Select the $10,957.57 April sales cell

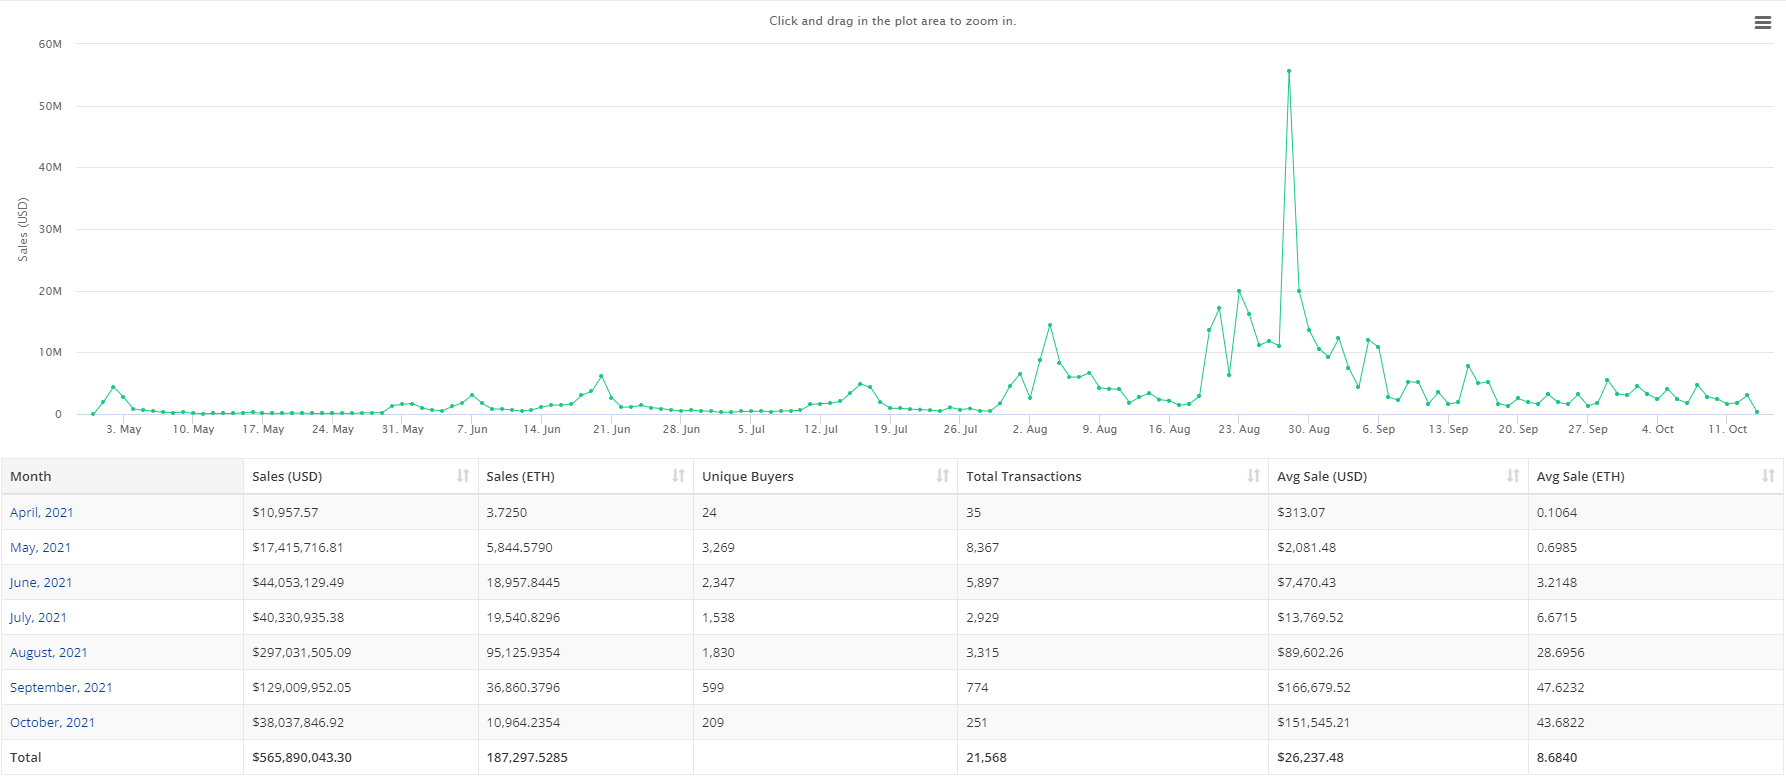tap(361, 512)
